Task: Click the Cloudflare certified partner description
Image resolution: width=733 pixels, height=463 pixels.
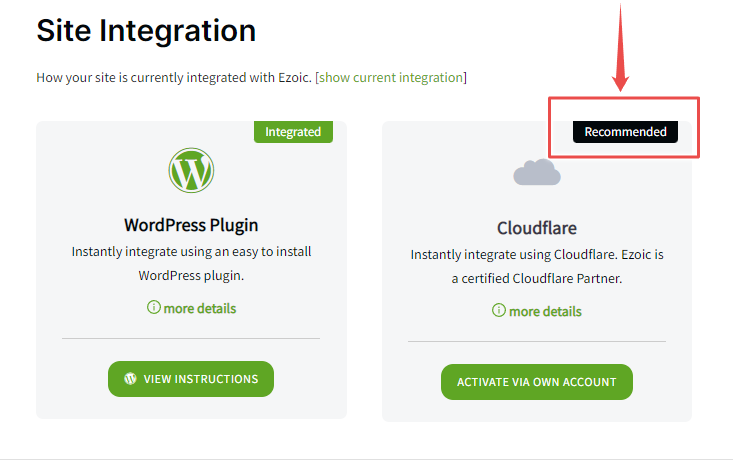Action: [x=537, y=266]
